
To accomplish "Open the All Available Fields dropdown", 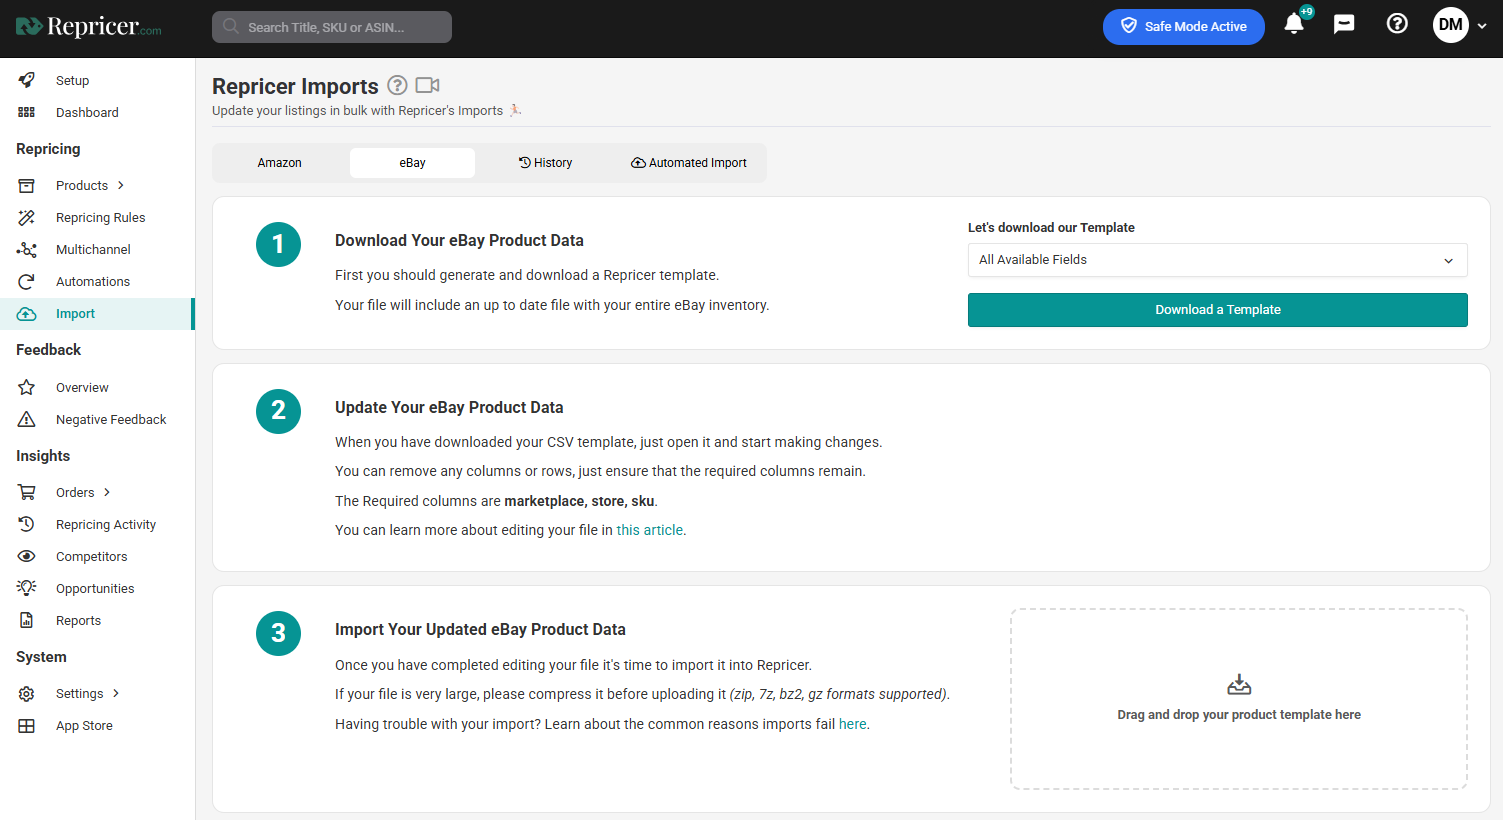I will (1217, 260).
